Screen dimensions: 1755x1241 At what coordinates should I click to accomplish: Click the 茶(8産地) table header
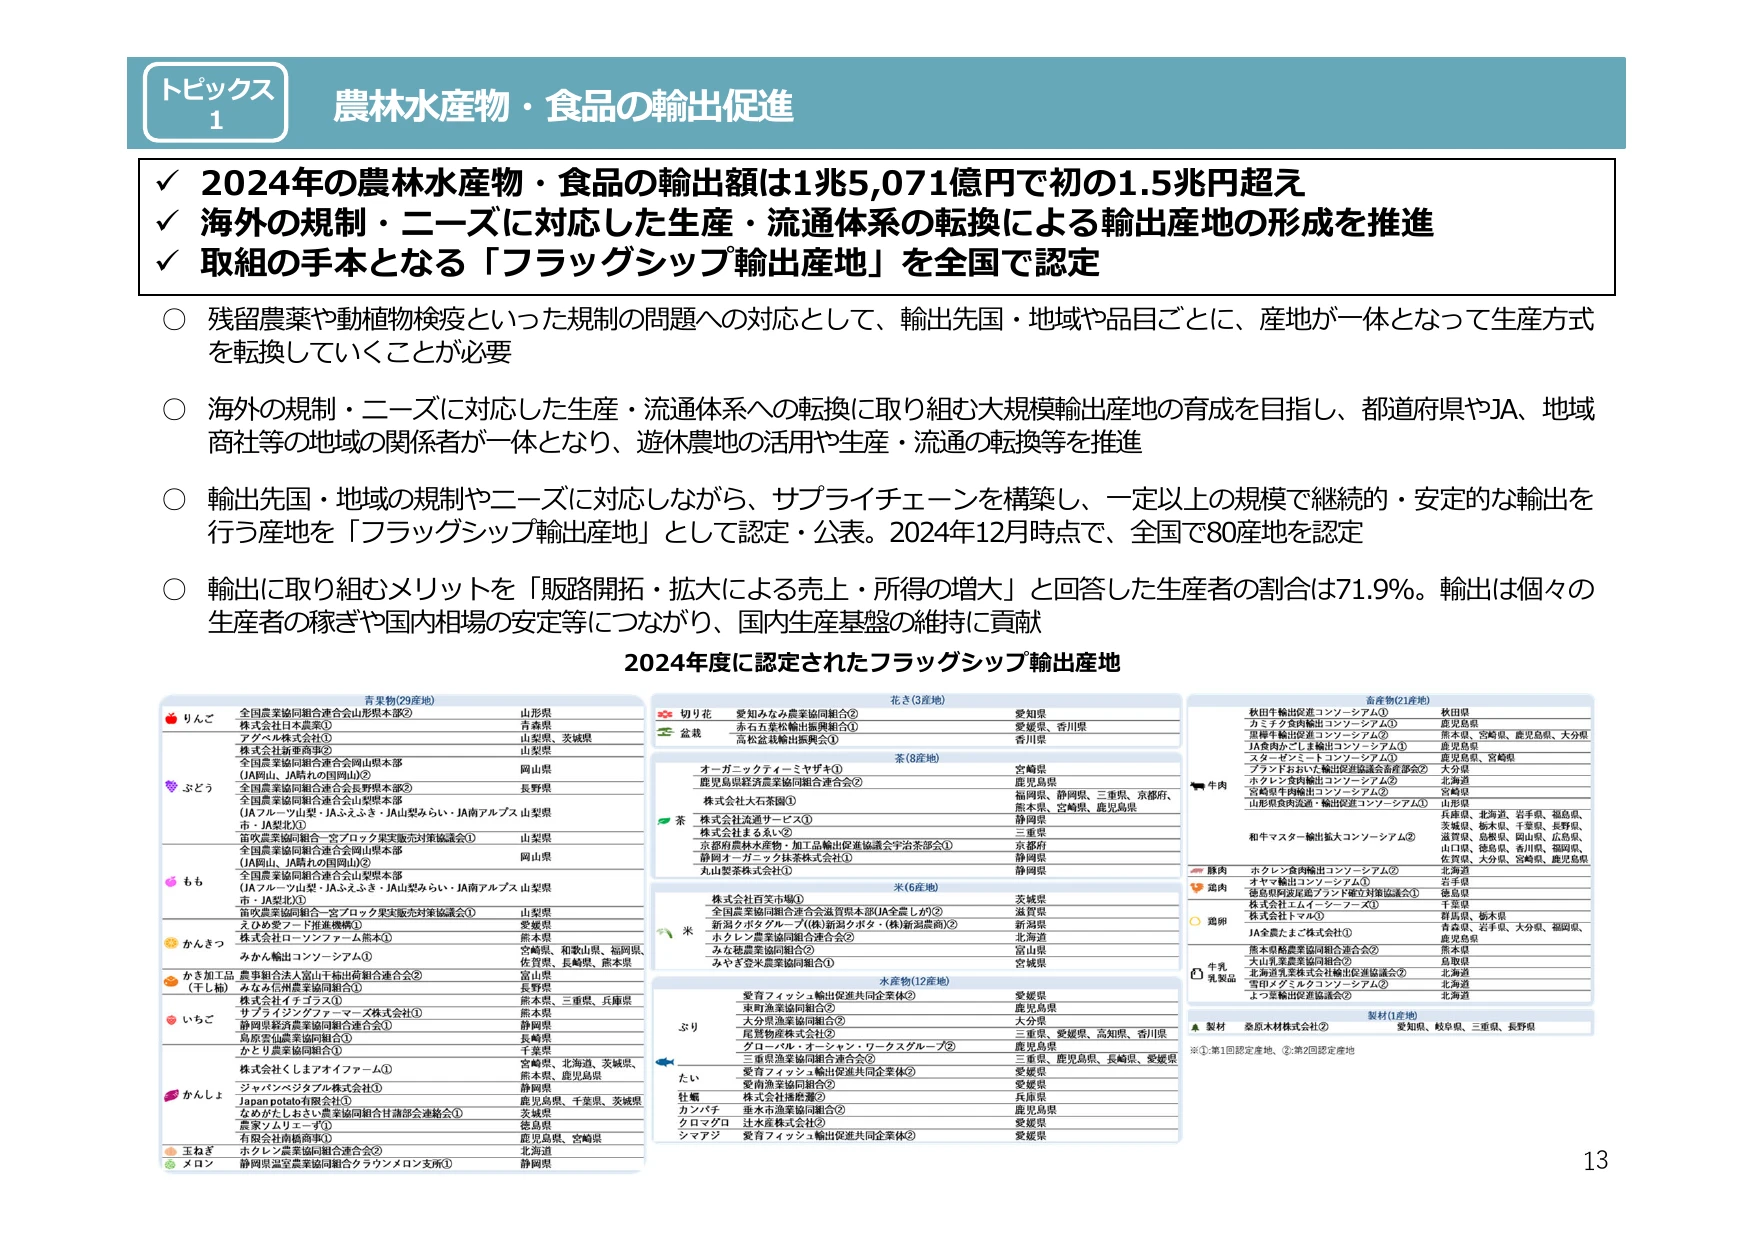917,758
